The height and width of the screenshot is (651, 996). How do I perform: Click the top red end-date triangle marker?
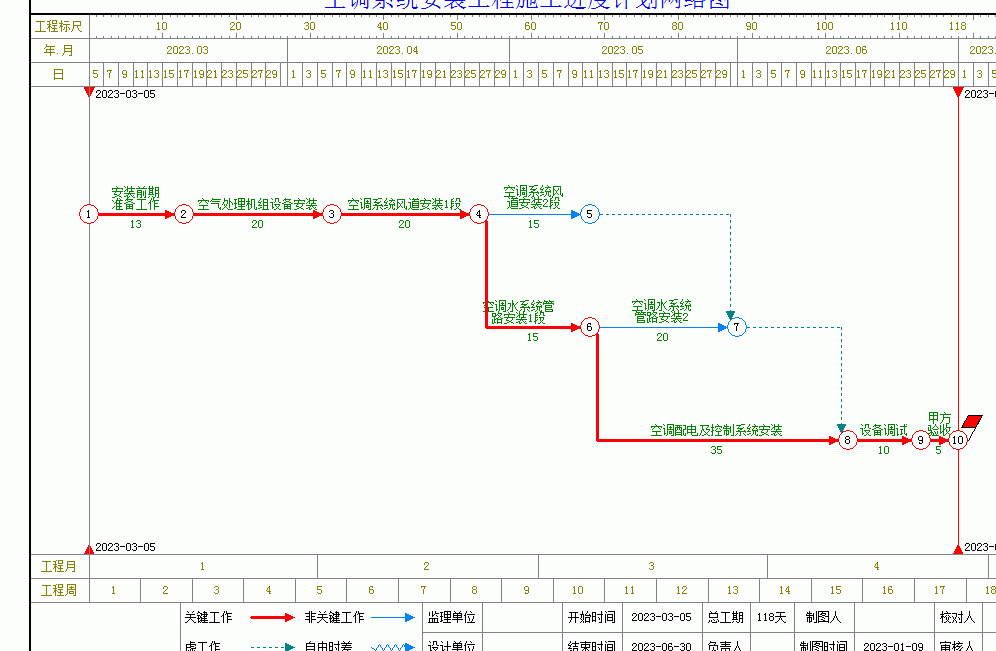click(x=958, y=93)
